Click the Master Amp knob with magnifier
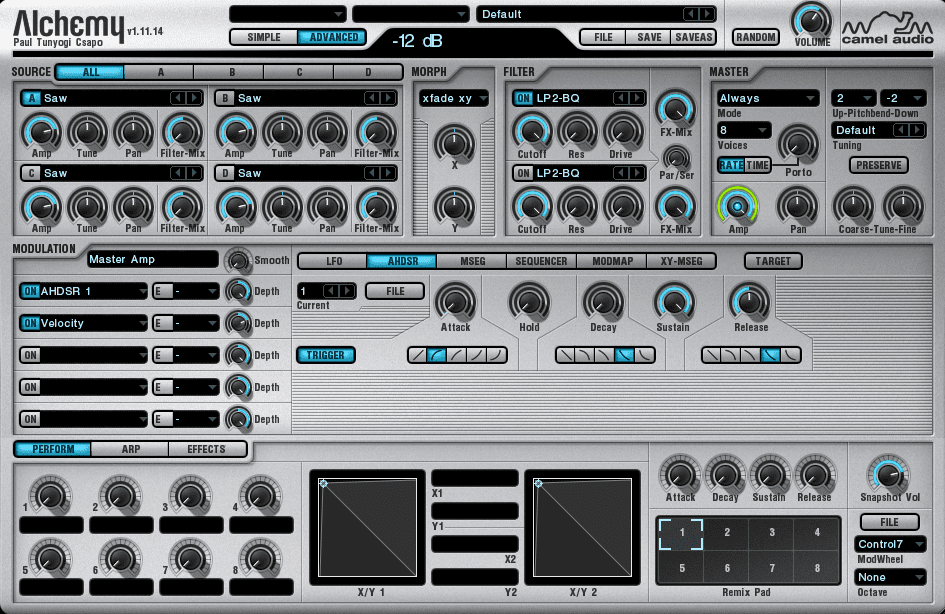The width and height of the screenshot is (945, 614). tap(736, 207)
